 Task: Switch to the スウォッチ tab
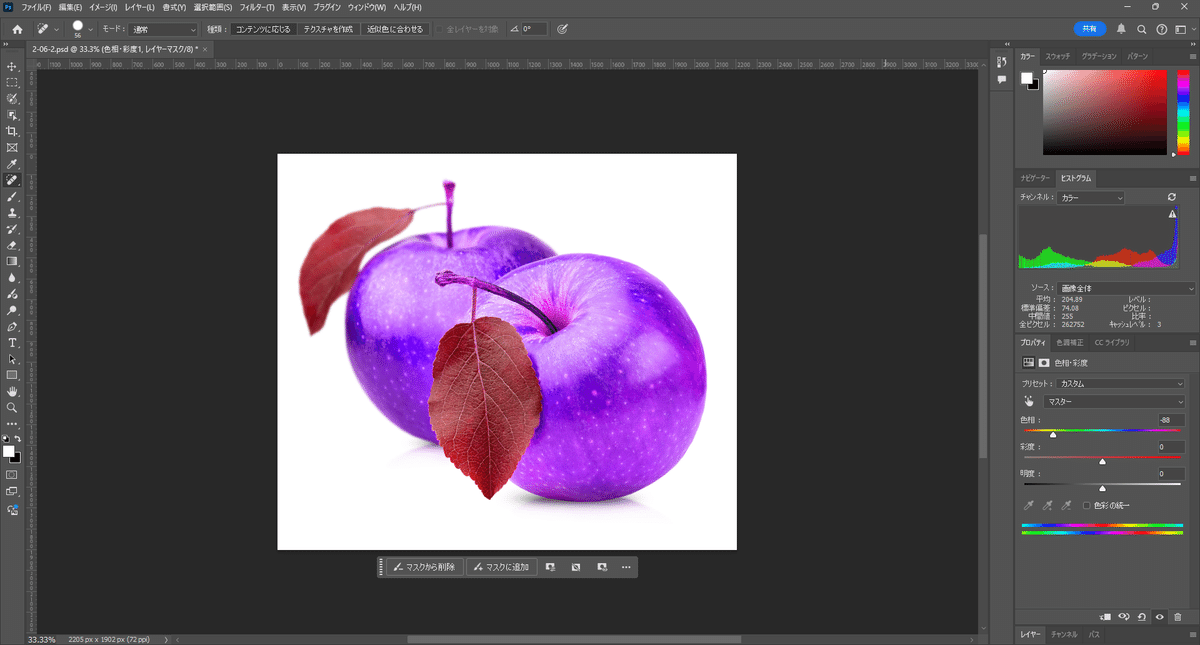click(1058, 57)
